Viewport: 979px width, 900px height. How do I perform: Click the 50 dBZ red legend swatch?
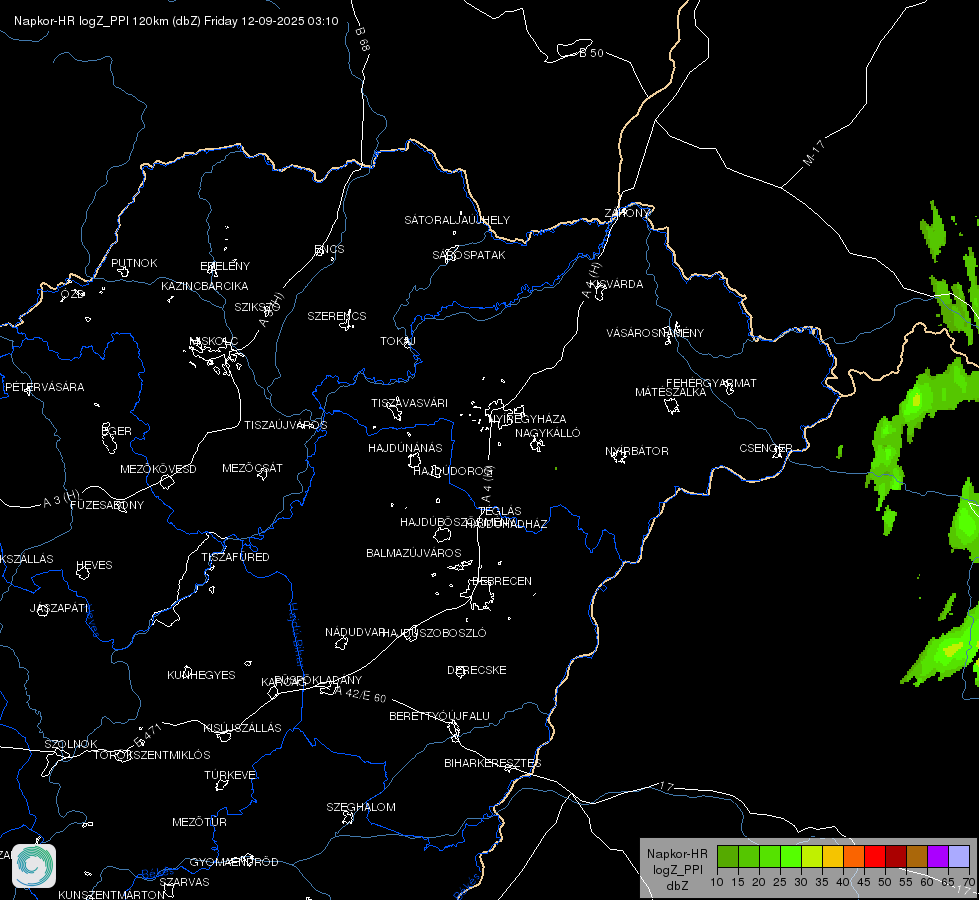(875, 856)
